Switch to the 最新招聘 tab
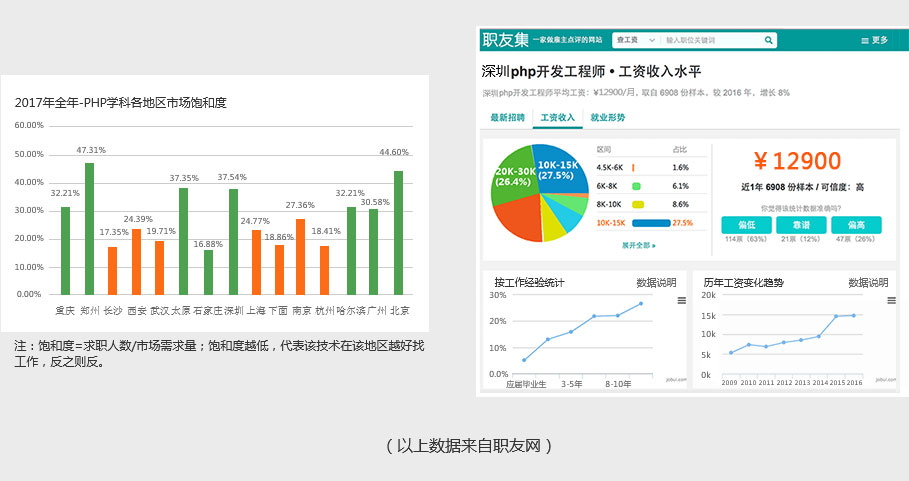 click(x=507, y=117)
